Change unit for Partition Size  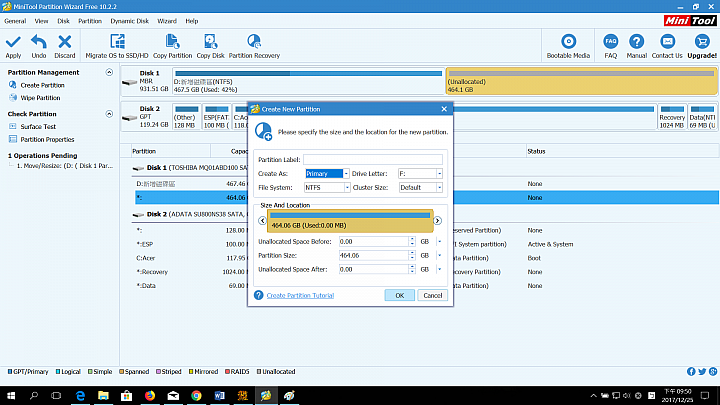(439, 255)
